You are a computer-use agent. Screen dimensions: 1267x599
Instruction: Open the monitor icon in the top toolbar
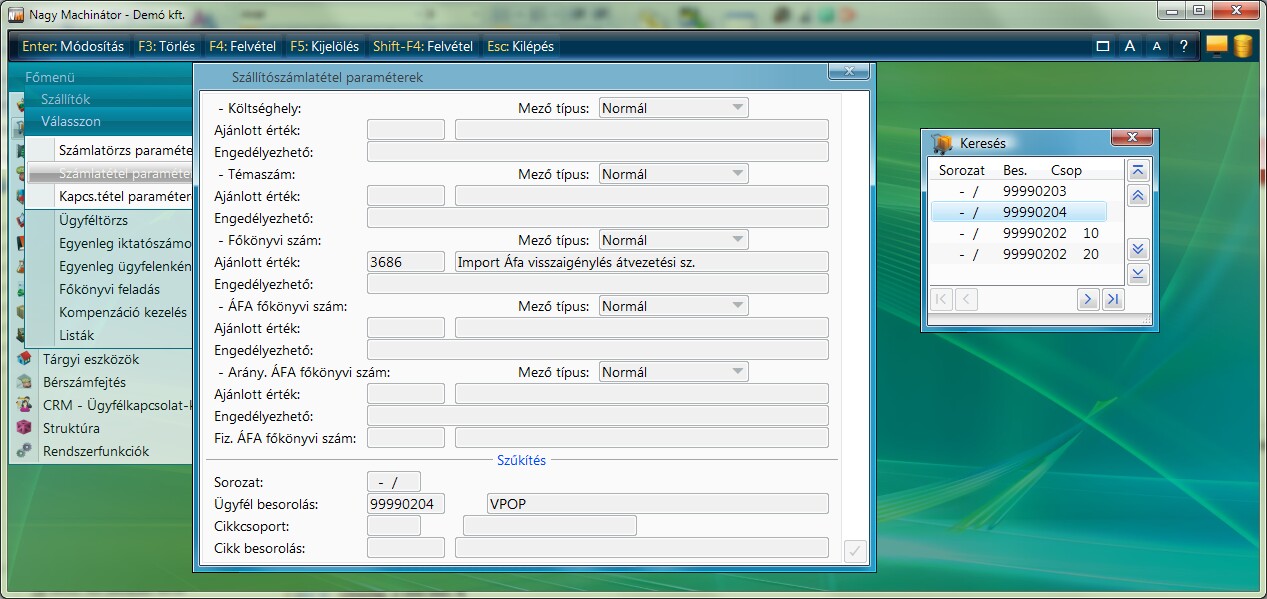click(1216, 46)
